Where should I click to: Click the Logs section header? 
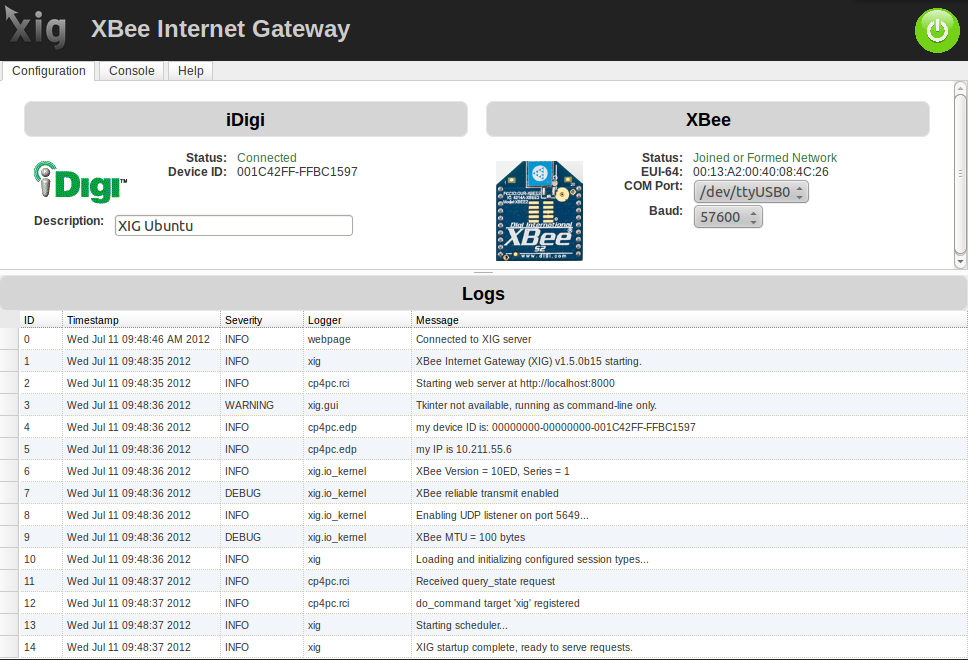(x=483, y=293)
